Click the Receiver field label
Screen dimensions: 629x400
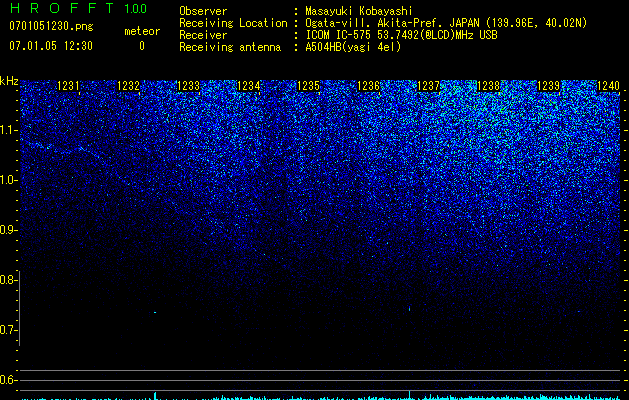[x=203, y=35]
